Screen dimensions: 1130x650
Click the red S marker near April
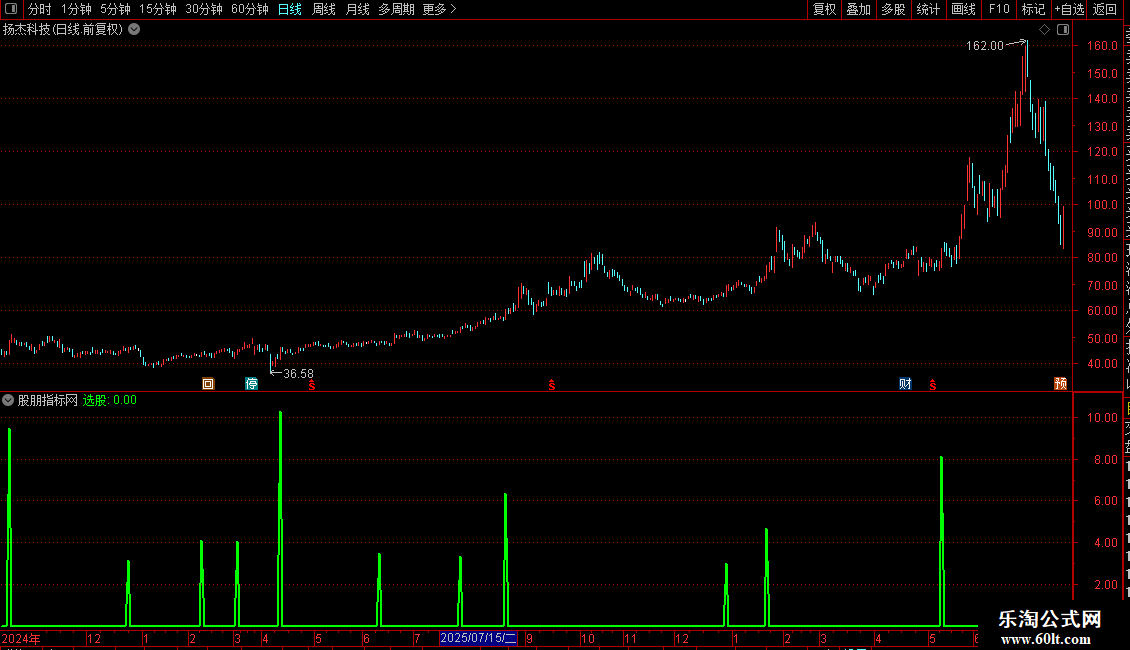[312, 385]
